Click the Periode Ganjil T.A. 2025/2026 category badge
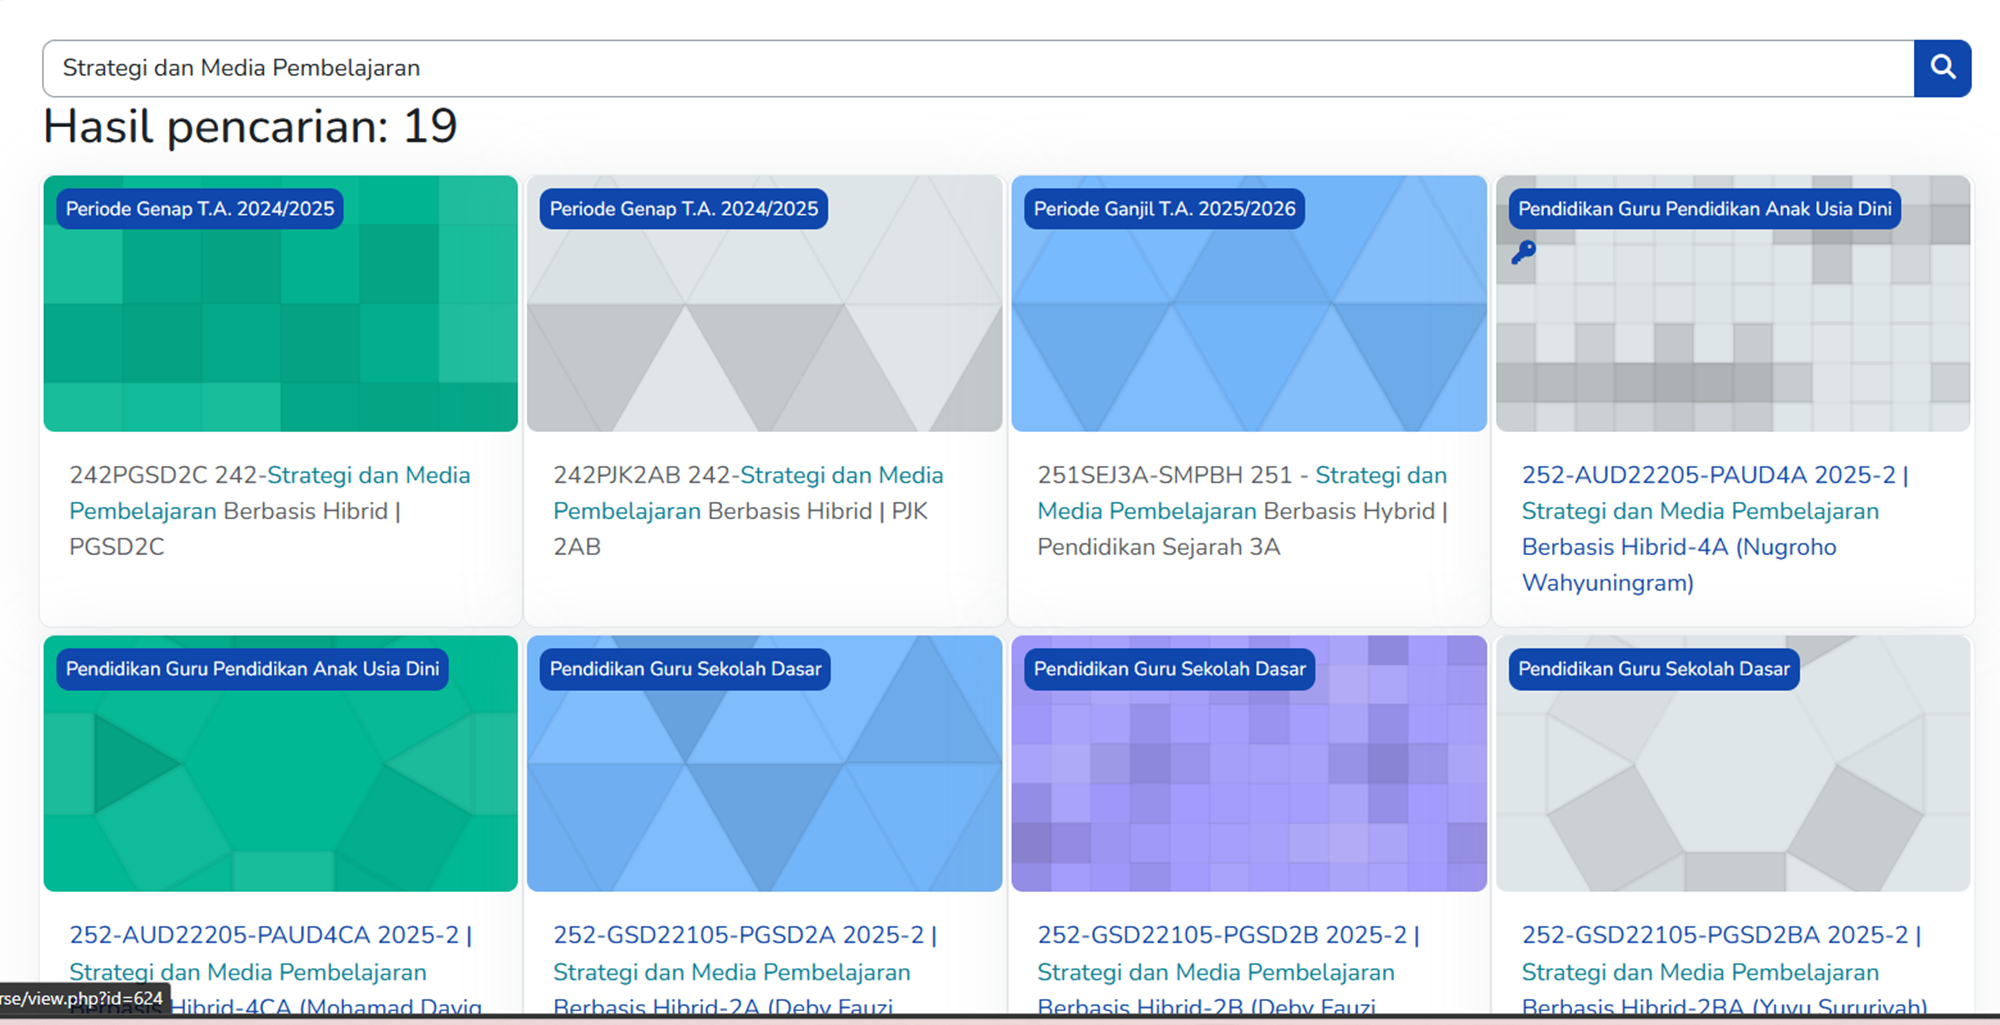Image resolution: width=2000 pixels, height=1025 pixels. (1164, 209)
